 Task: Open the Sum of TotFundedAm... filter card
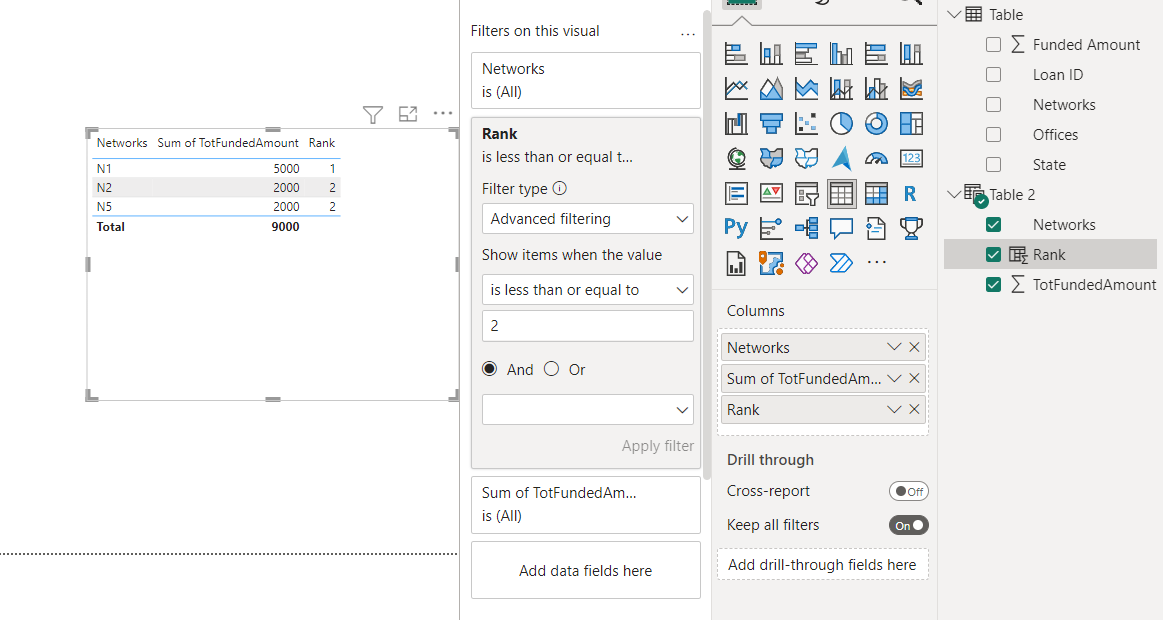(585, 504)
